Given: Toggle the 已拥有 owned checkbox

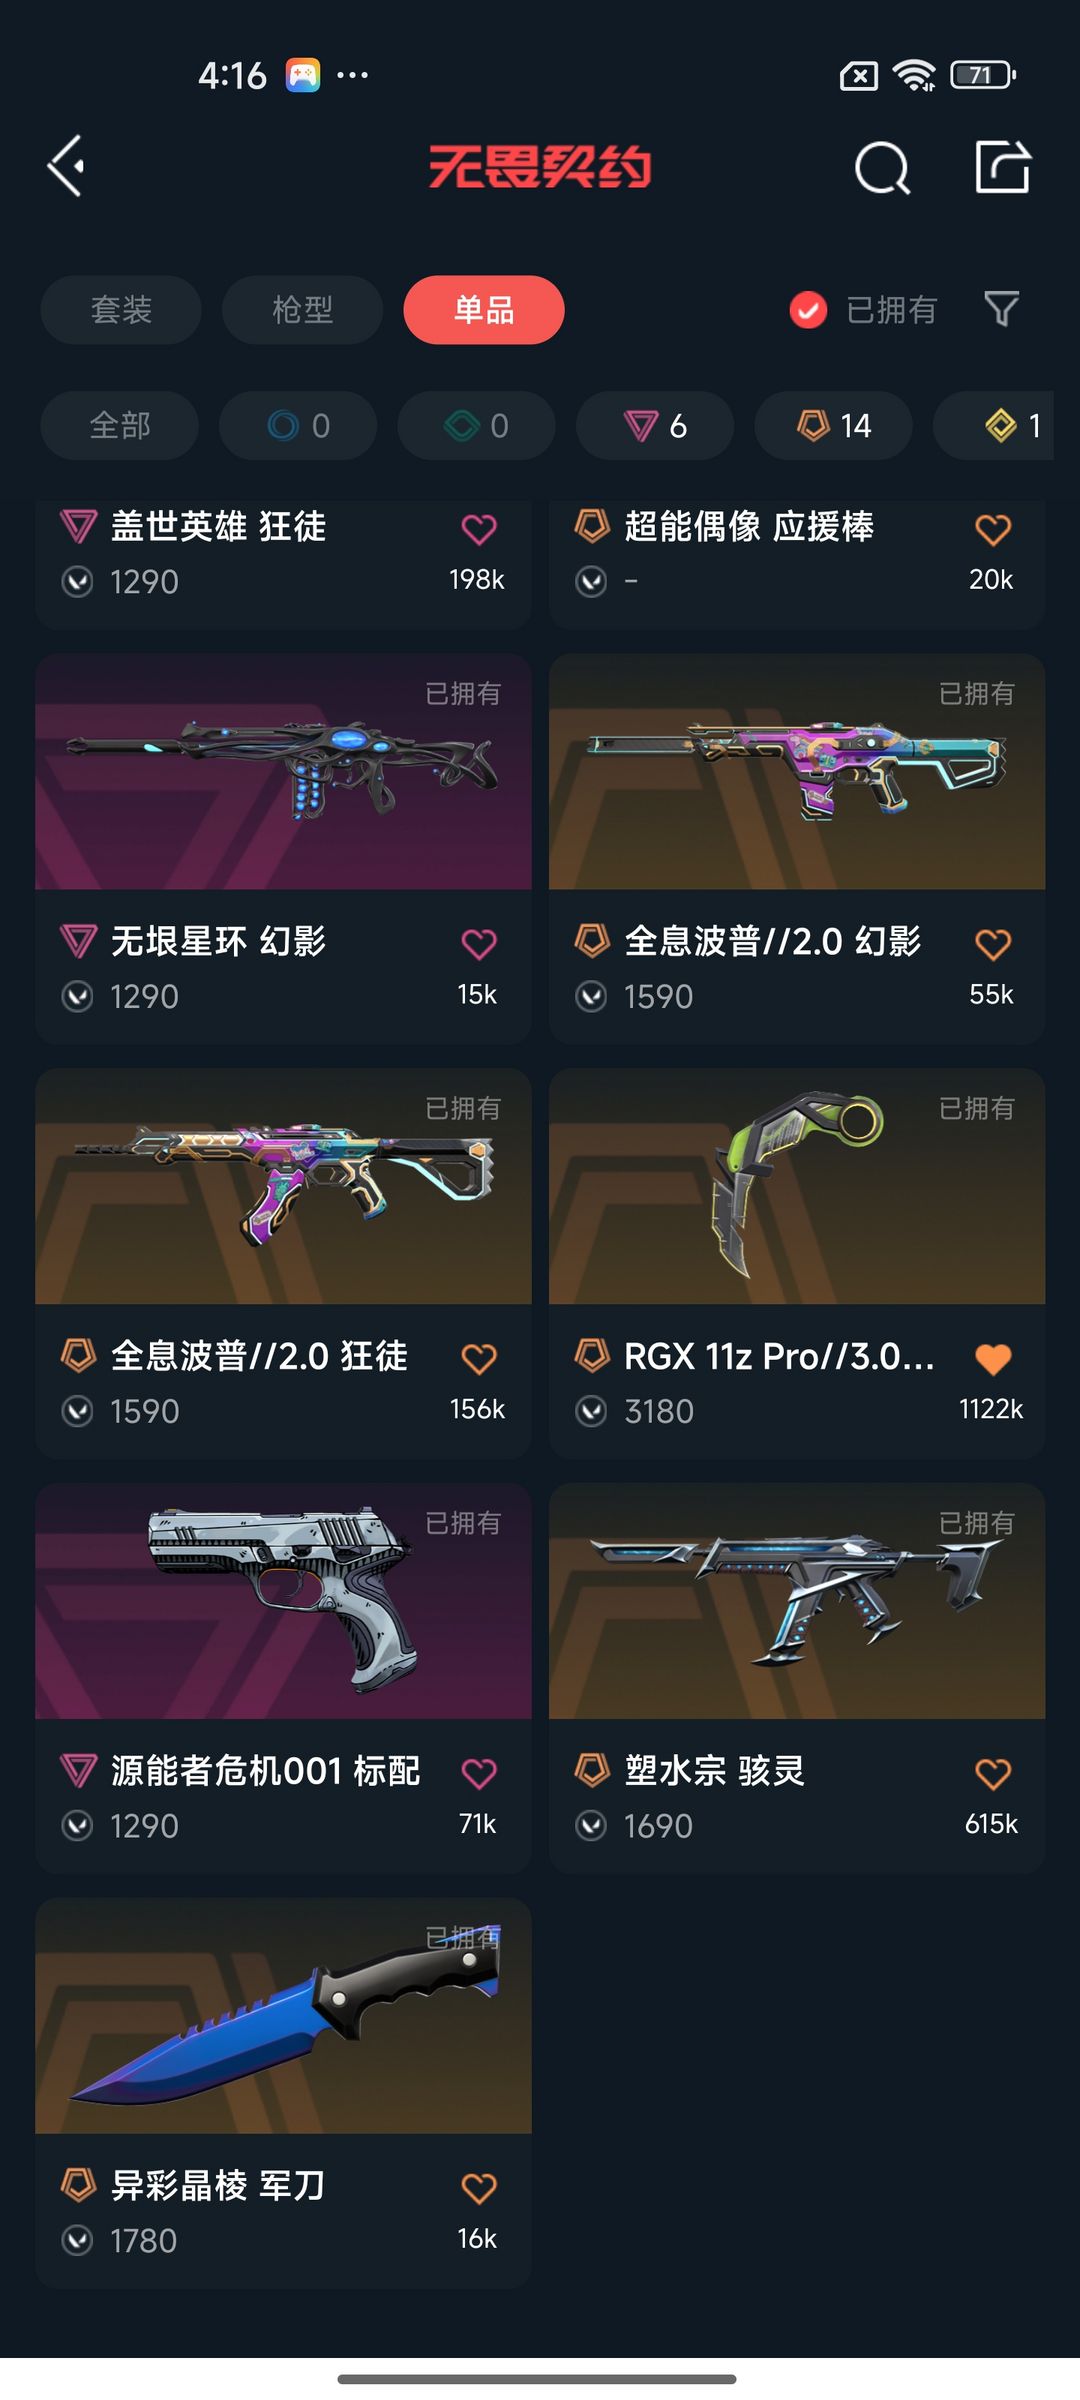Looking at the screenshot, I should click(x=808, y=310).
